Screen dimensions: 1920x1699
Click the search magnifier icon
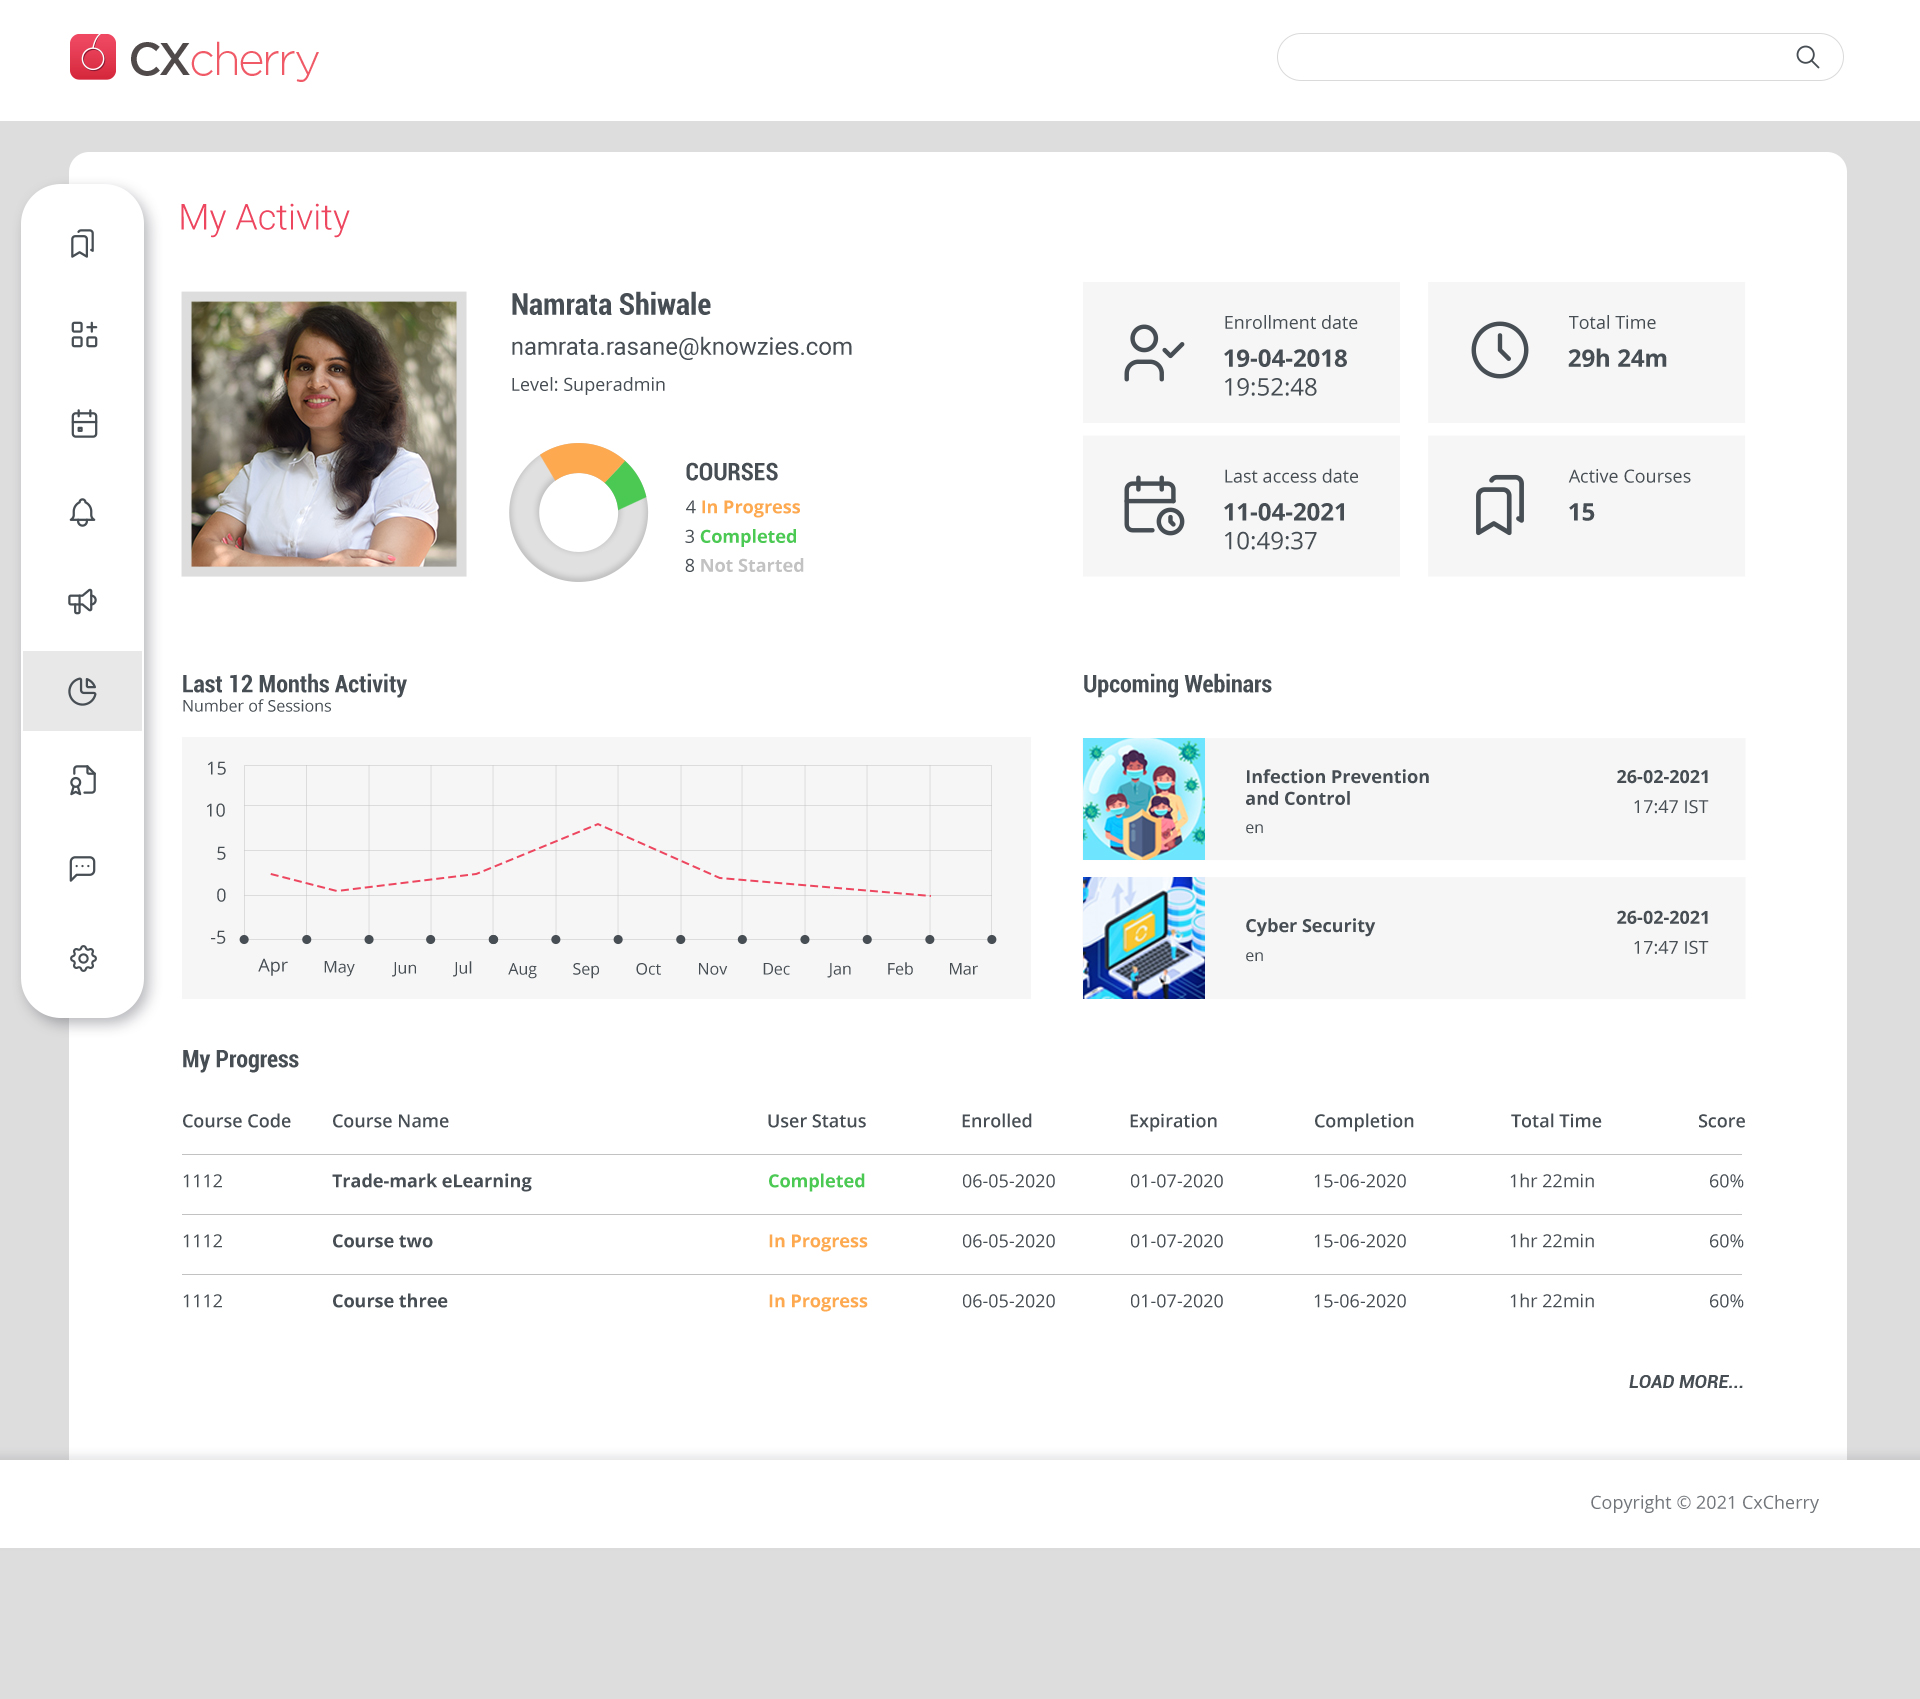pyautogui.click(x=1807, y=57)
